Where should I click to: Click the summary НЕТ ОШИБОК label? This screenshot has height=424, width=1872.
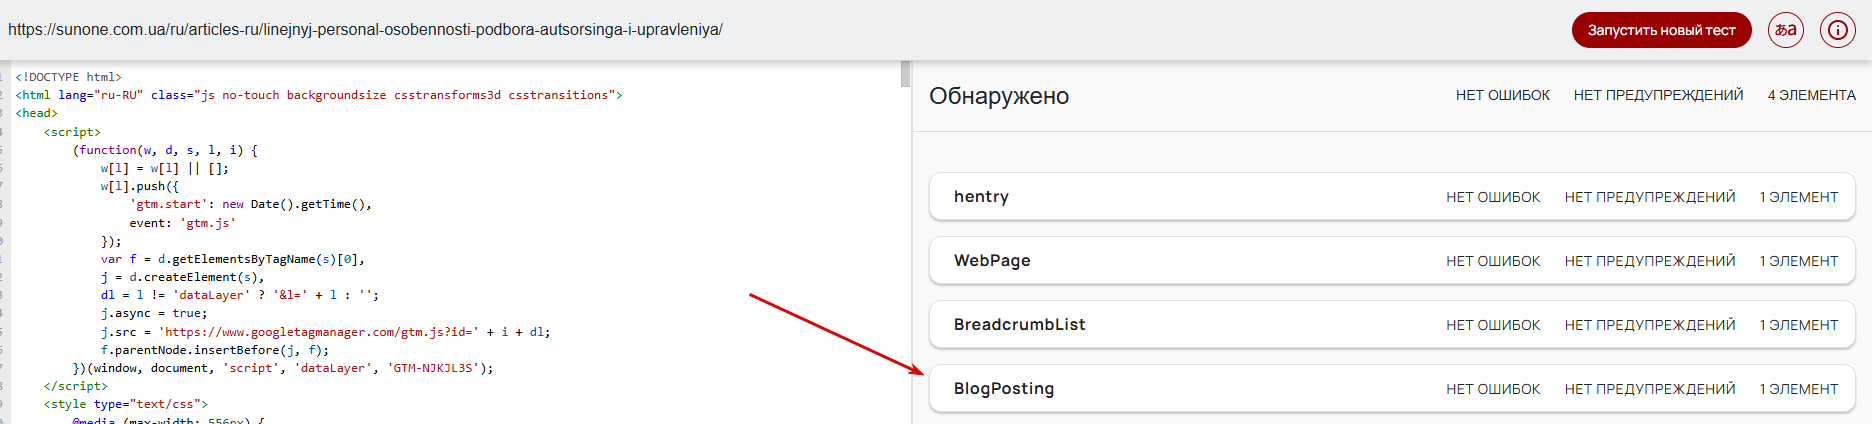point(1503,95)
